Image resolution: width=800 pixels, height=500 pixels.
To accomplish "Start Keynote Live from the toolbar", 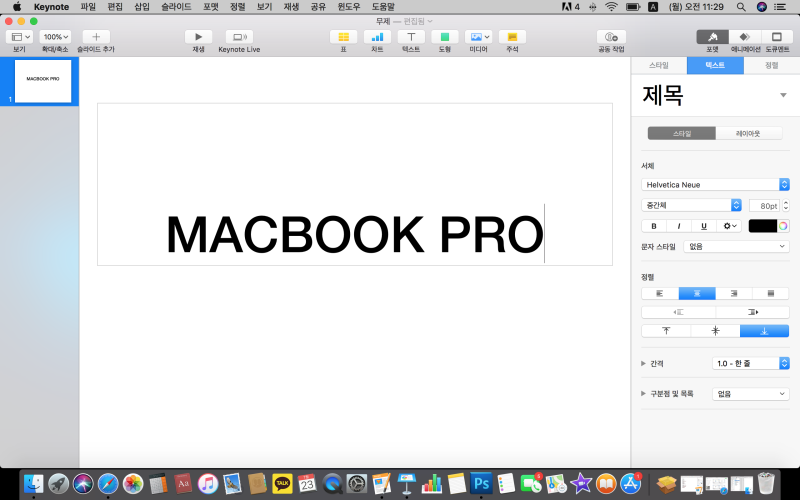I will click(239, 37).
